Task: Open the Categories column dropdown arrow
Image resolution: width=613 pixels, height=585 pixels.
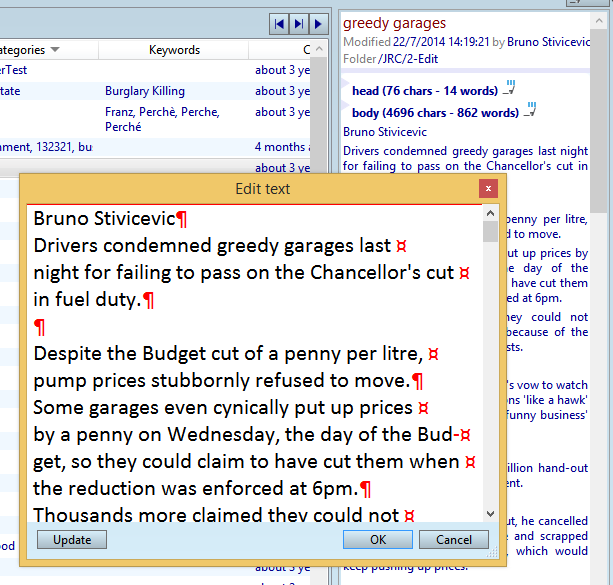Action: [x=55, y=50]
